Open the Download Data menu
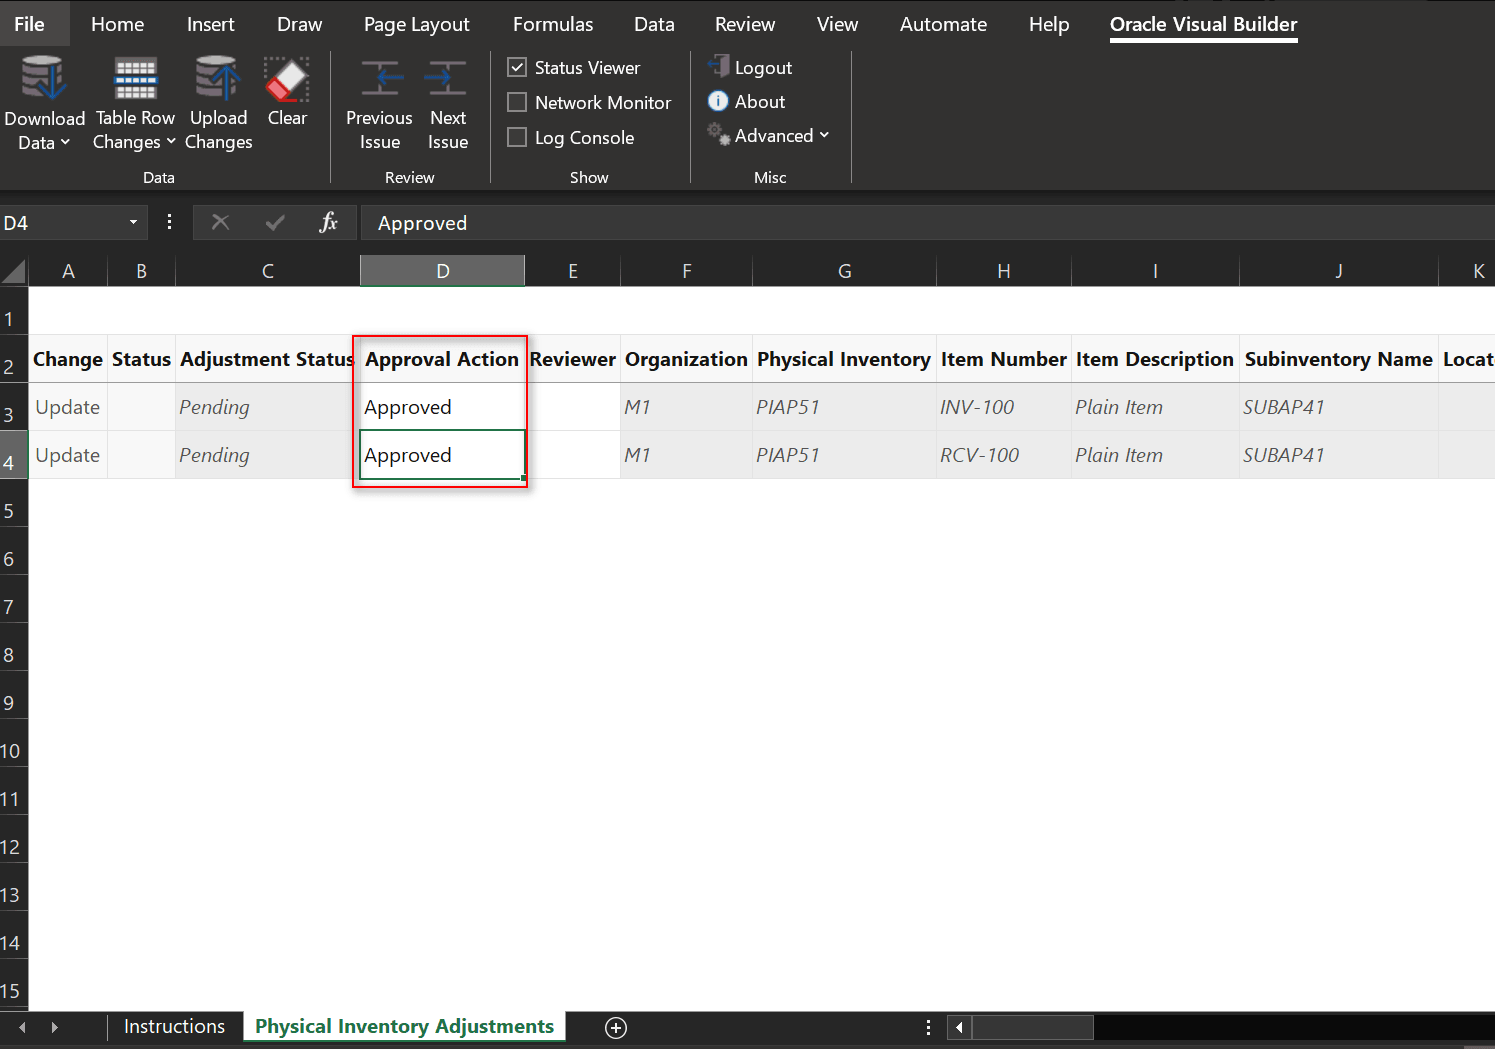The height and width of the screenshot is (1049, 1495). [x=44, y=104]
